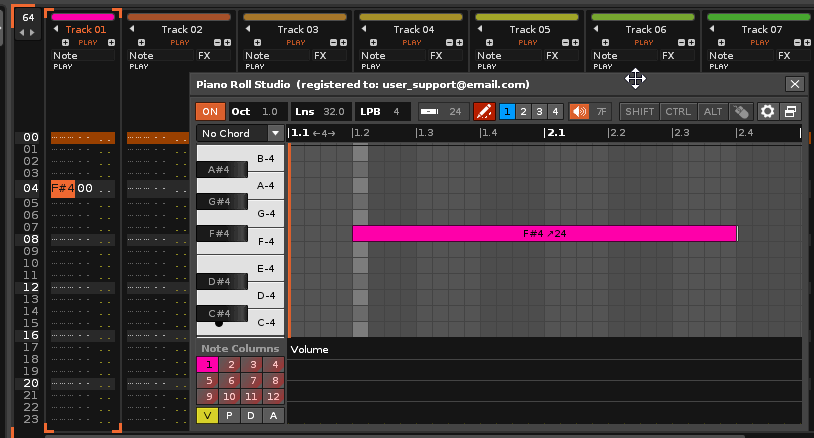The image size is (814, 438).
Task: Click the right plus icon on Track 04
Action: (x=459, y=43)
